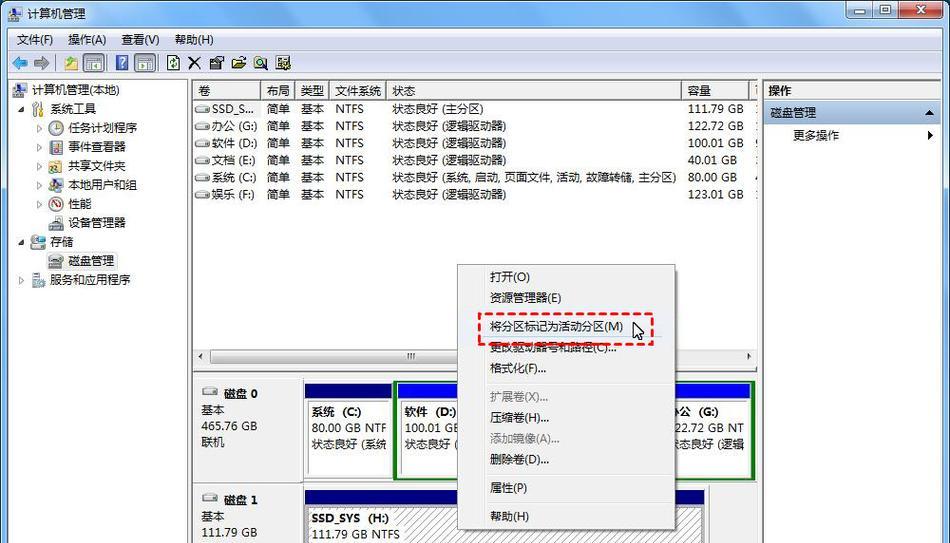This screenshot has width=950, height=543.
Task: Select the 文档 (E:) volume row
Action: pos(474,161)
